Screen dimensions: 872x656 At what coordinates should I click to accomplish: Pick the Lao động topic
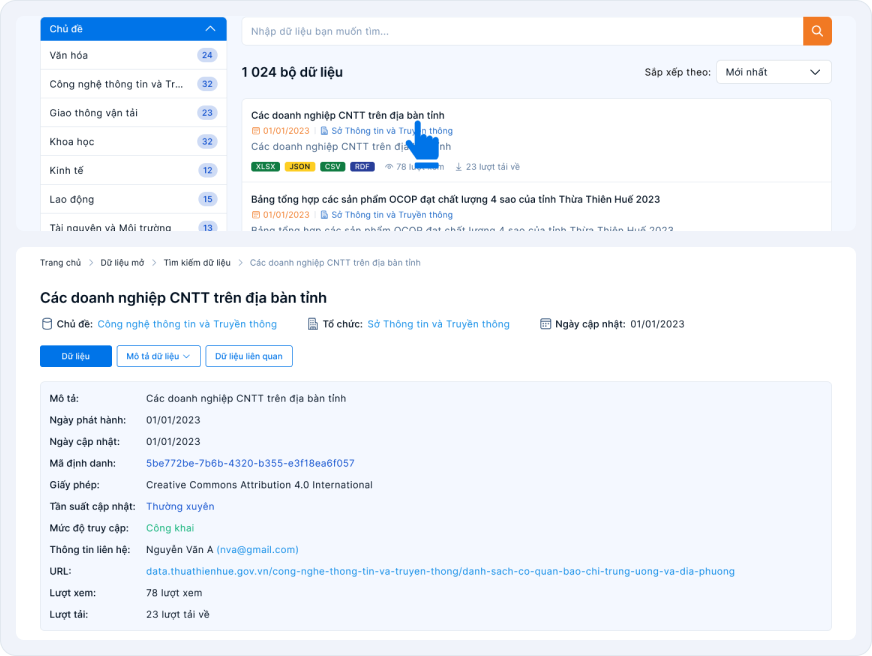133,199
